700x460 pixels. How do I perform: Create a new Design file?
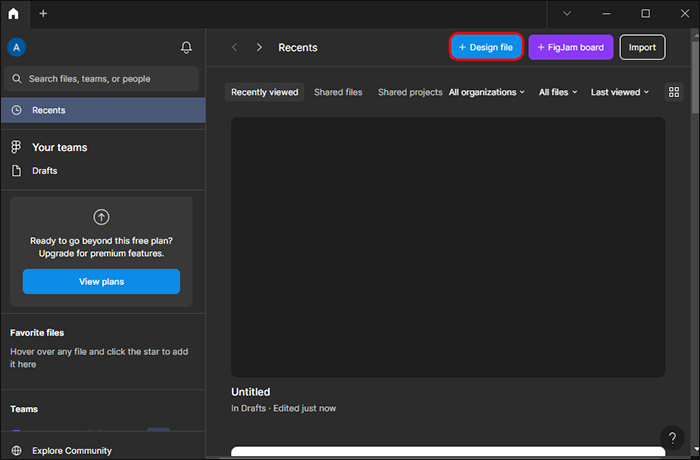click(x=486, y=47)
